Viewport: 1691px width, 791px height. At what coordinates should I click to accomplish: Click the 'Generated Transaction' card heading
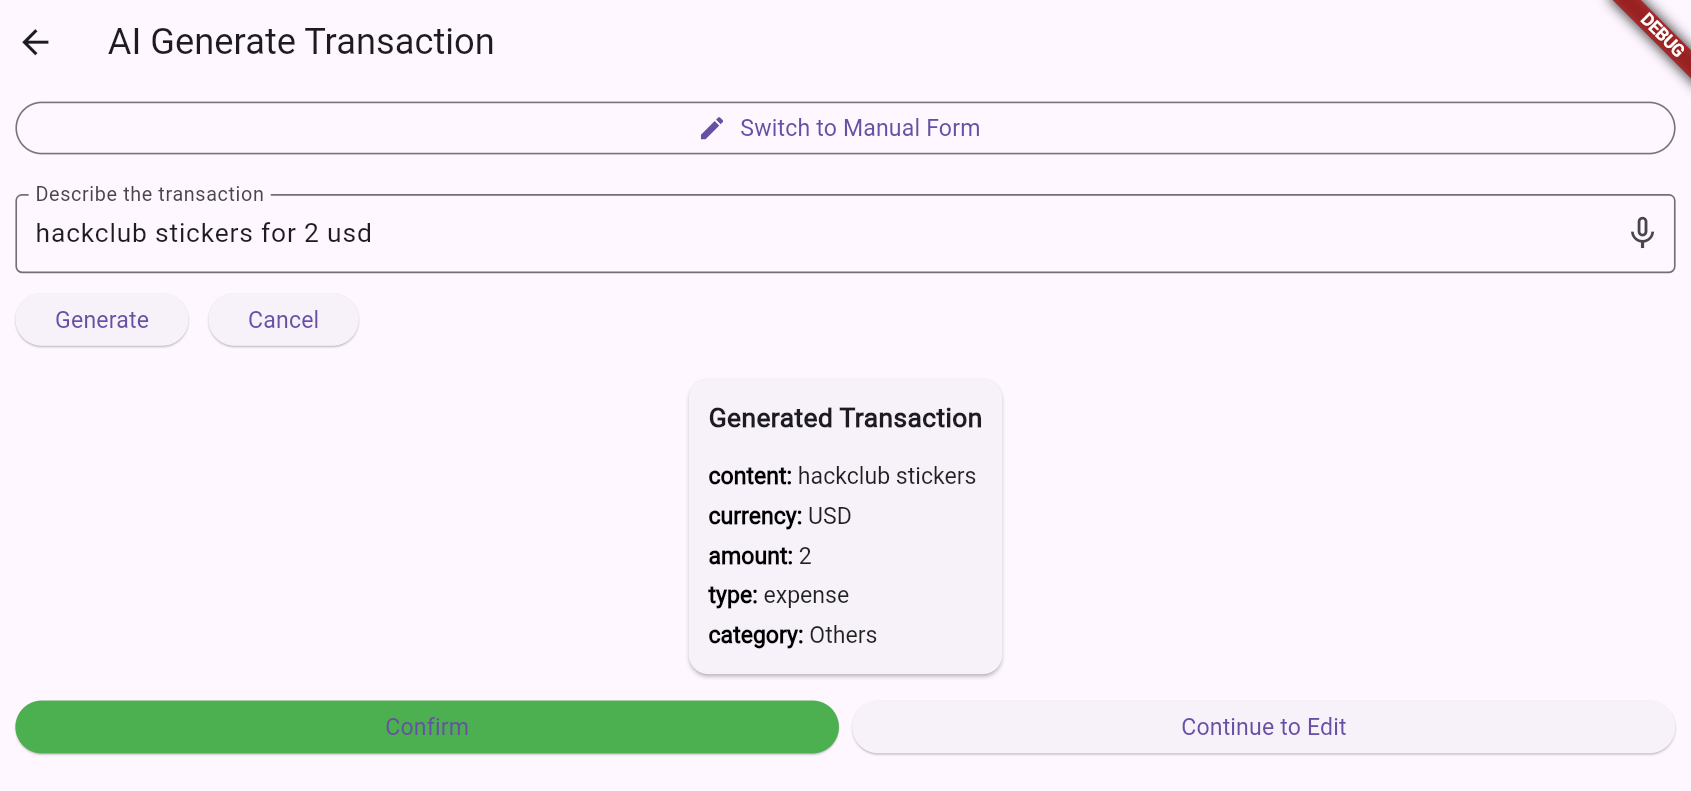[845, 418]
